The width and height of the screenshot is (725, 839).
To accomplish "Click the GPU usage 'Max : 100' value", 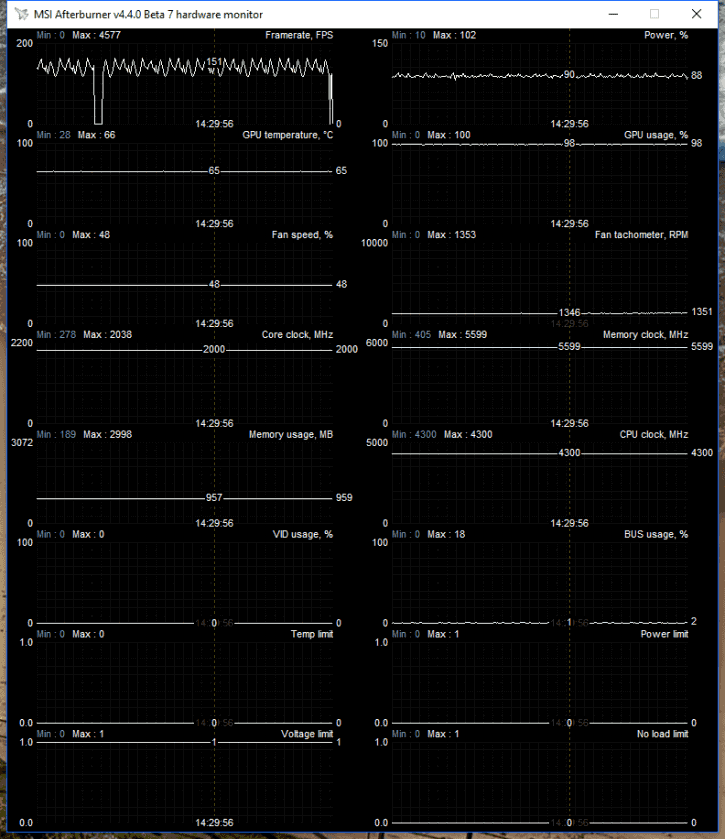I will [449, 135].
